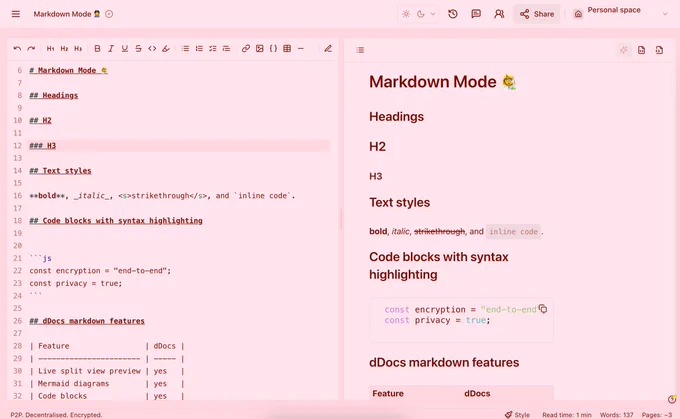Insert a numbered list

coord(199,49)
